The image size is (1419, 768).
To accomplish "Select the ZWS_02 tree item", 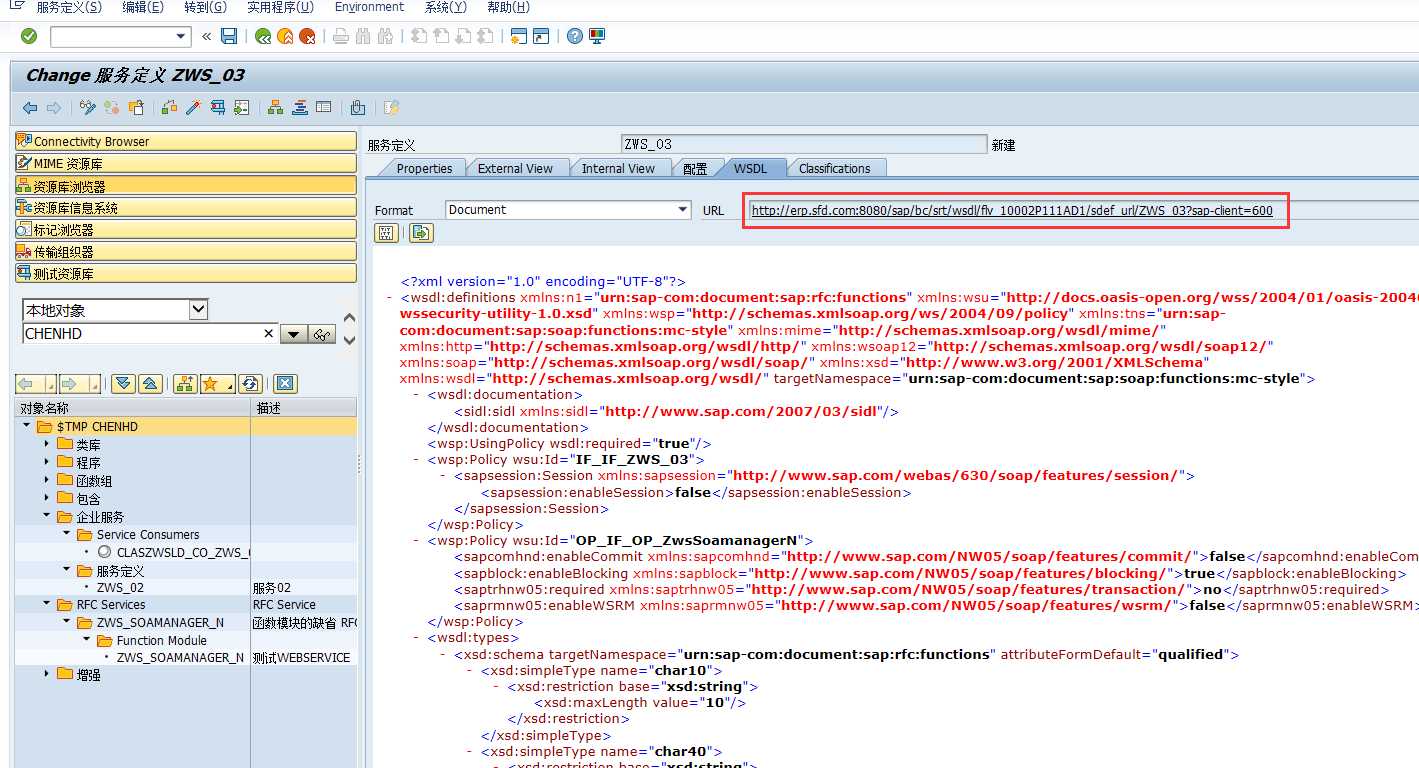I will click(x=120, y=587).
